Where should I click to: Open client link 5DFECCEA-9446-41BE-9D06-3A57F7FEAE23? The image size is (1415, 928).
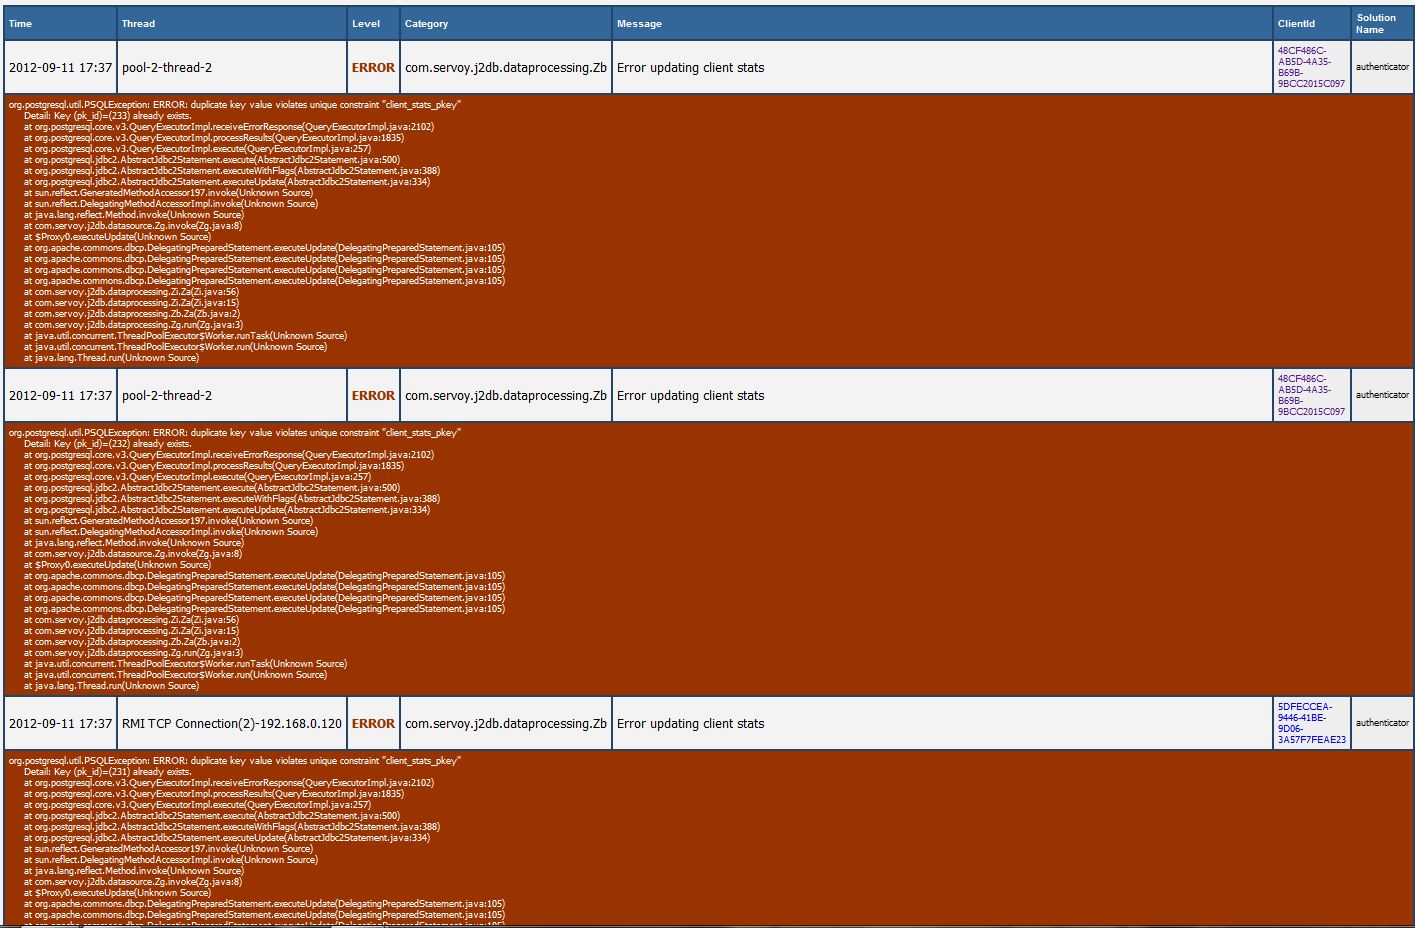pos(1311,723)
